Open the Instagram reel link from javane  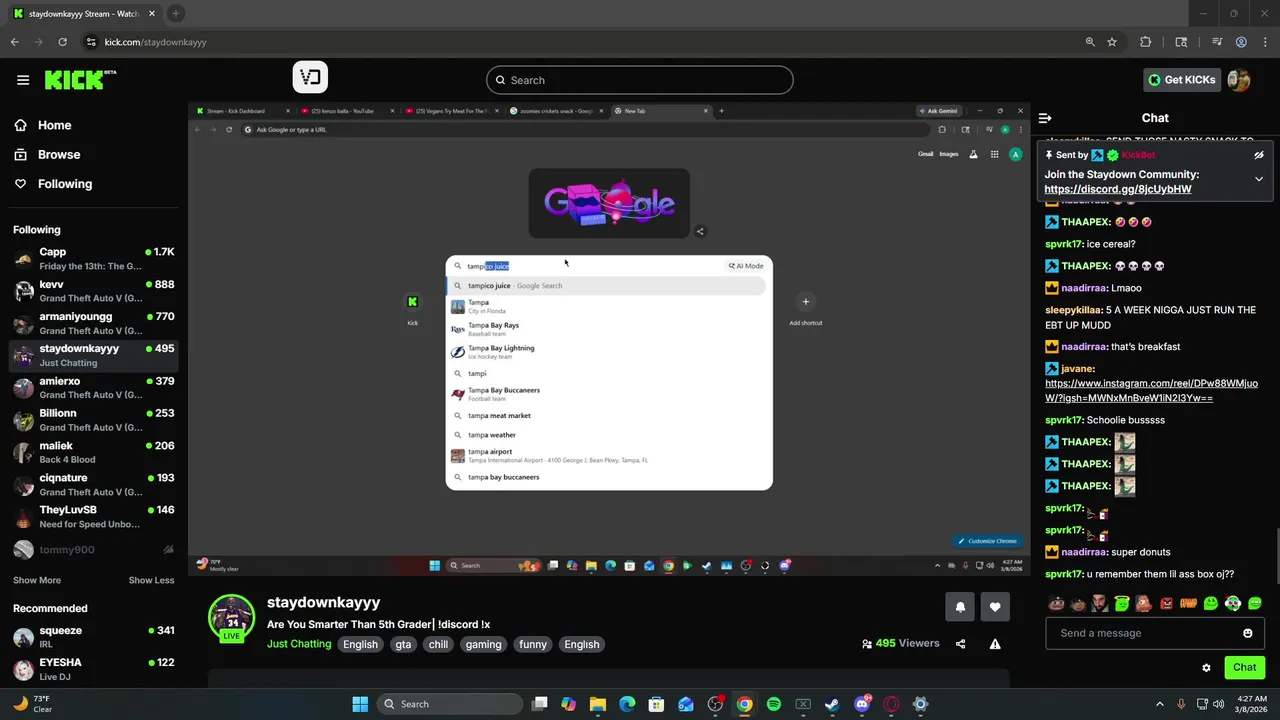click(1151, 390)
